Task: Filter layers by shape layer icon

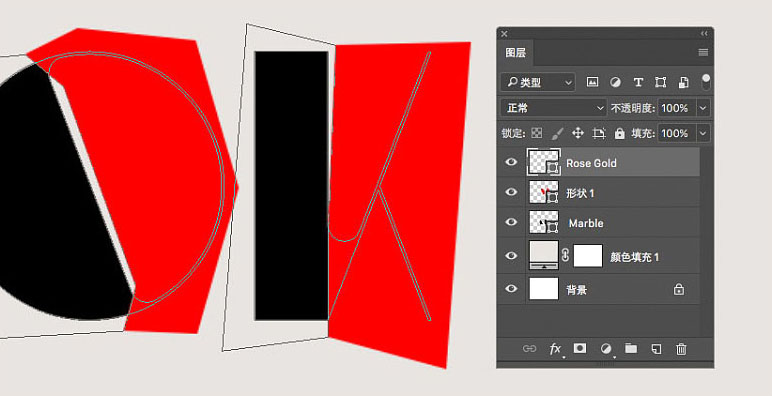Action: pos(661,82)
